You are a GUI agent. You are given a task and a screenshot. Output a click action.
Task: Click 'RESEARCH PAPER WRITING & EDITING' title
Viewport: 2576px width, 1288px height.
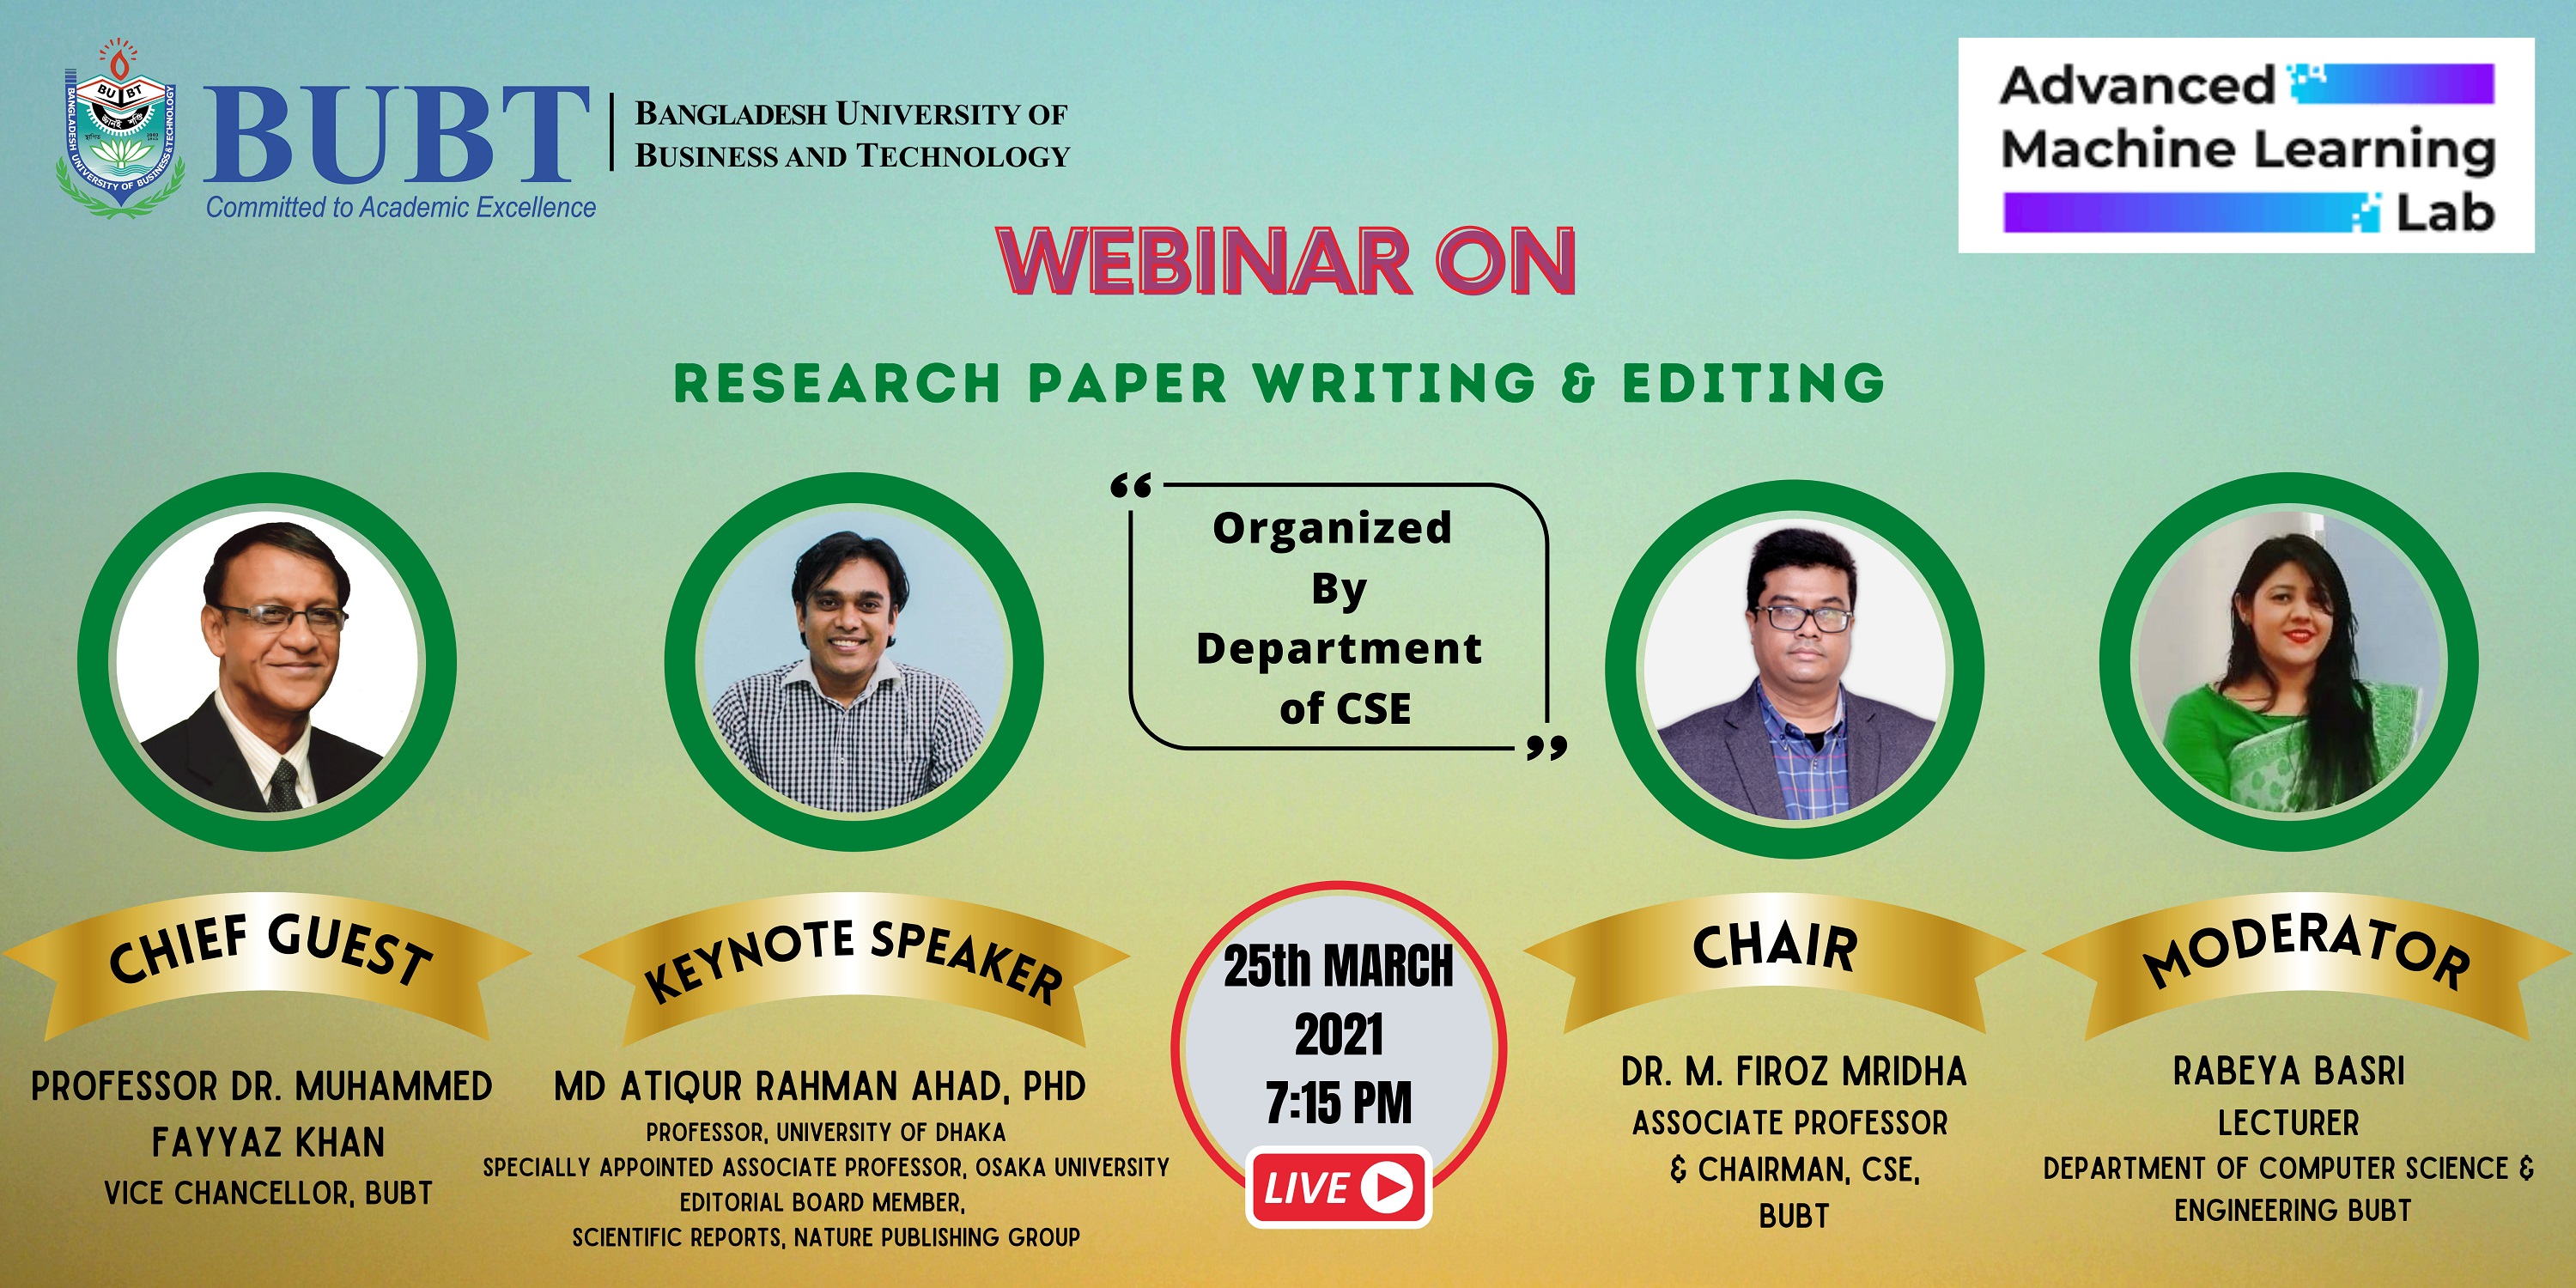tap(1280, 383)
